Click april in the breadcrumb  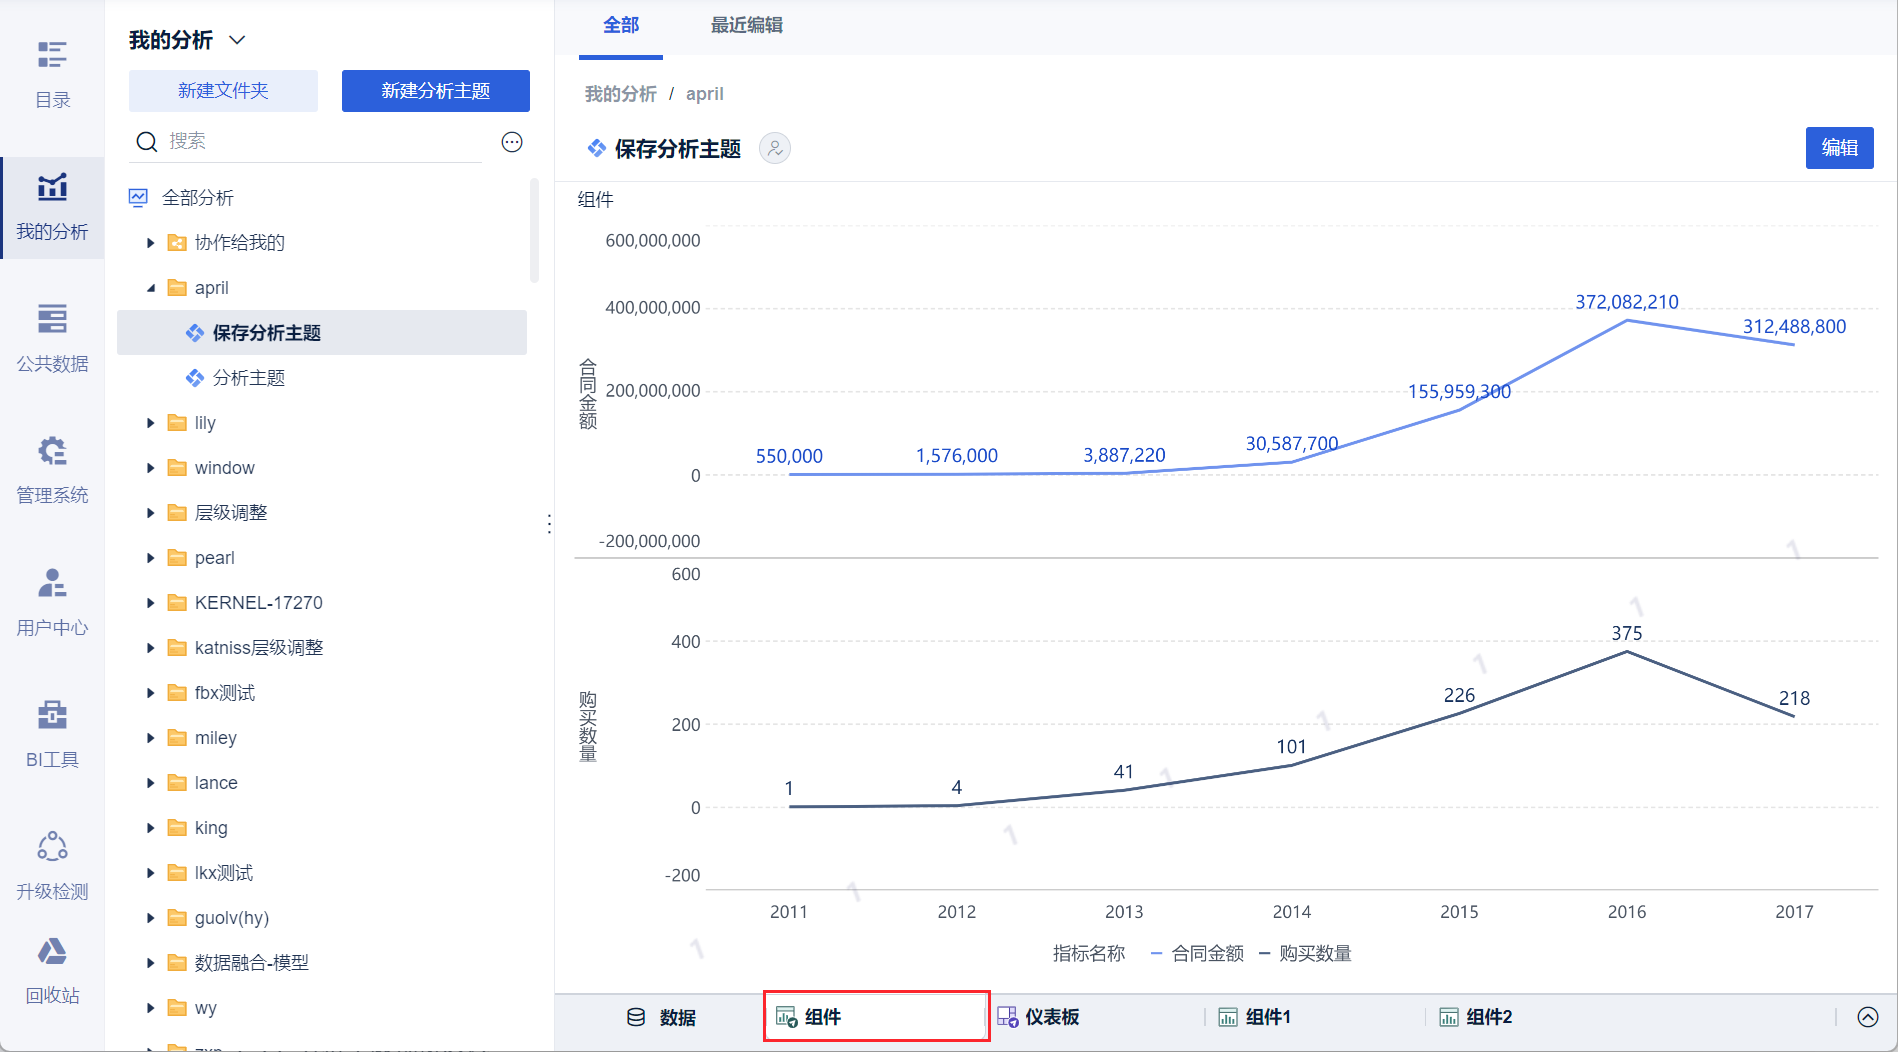[705, 94]
